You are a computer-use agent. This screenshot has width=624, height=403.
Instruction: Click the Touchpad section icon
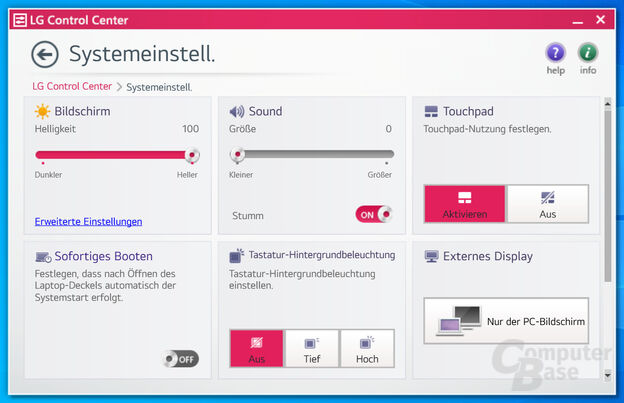431,112
